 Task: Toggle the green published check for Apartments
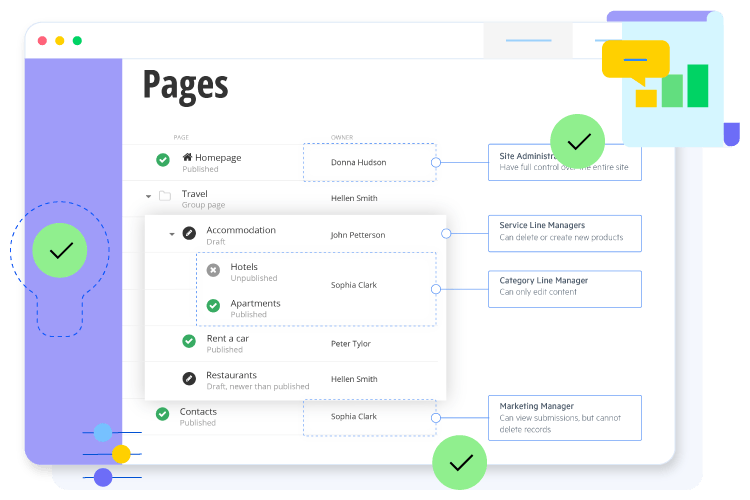click(213, 307)
